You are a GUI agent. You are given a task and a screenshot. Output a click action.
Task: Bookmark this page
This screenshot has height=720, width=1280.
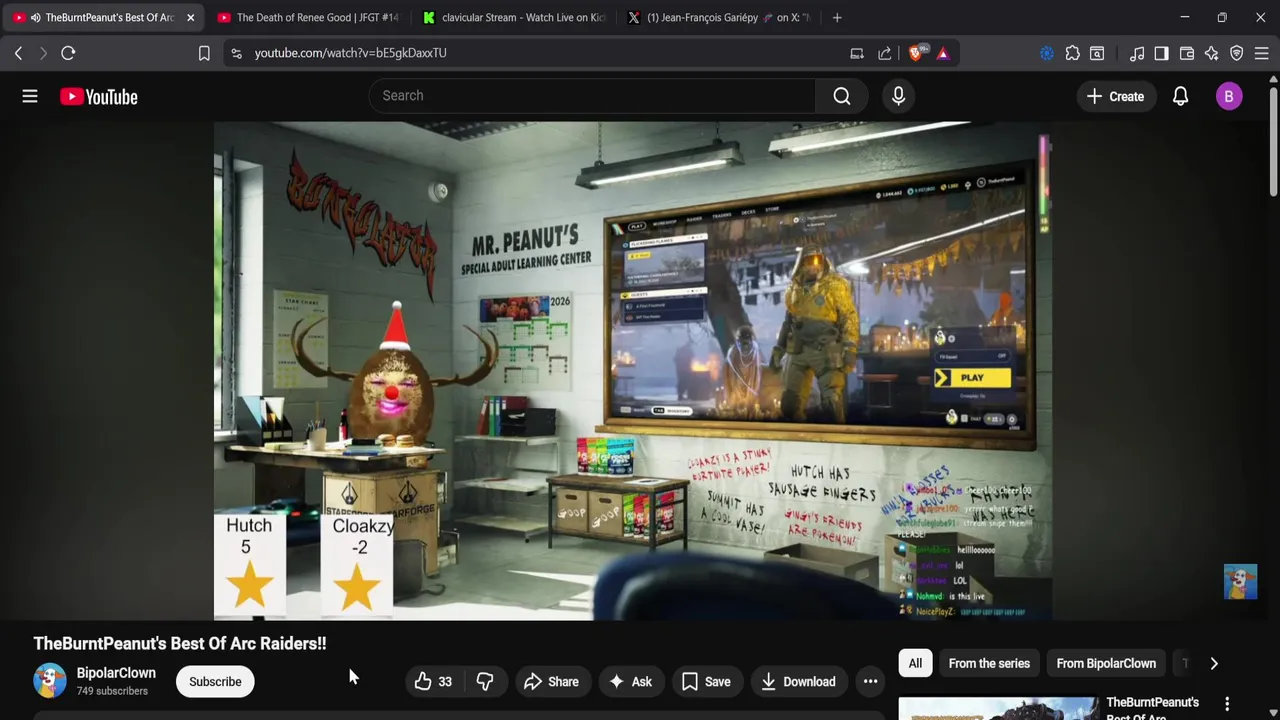[x=204, y=53]
